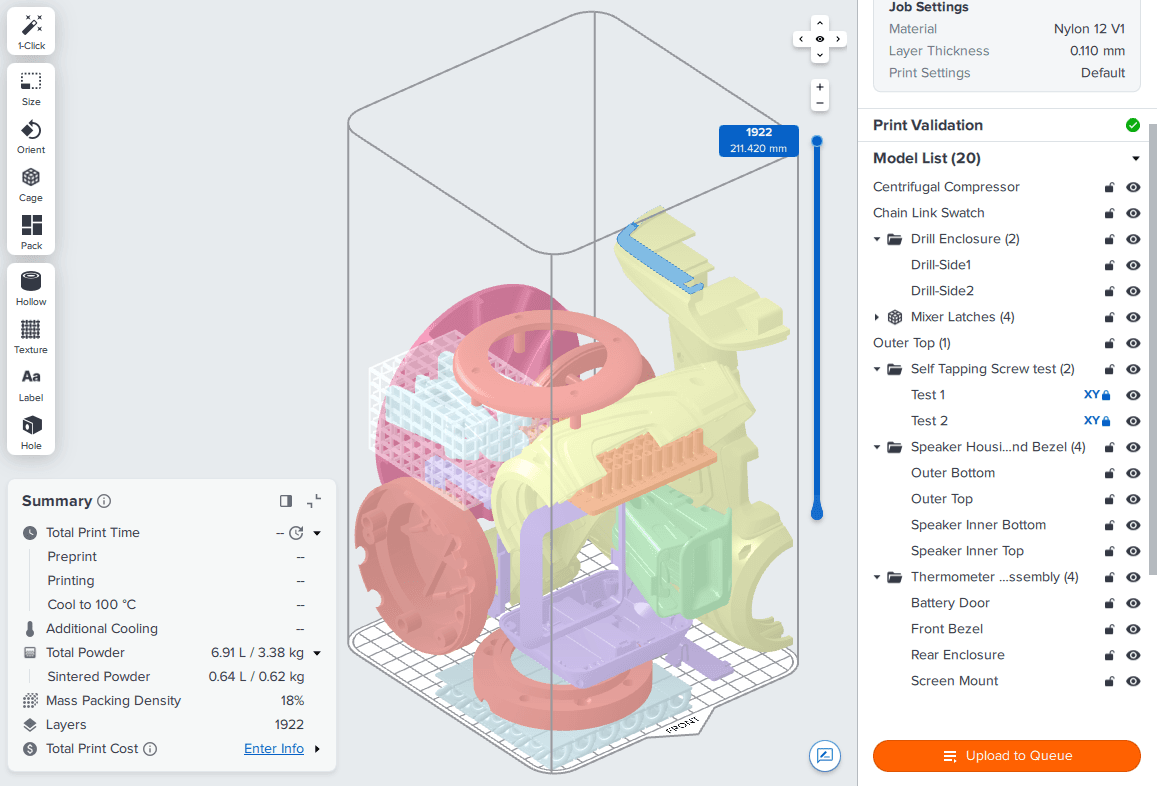Select the Label tool

coord(31,384)
